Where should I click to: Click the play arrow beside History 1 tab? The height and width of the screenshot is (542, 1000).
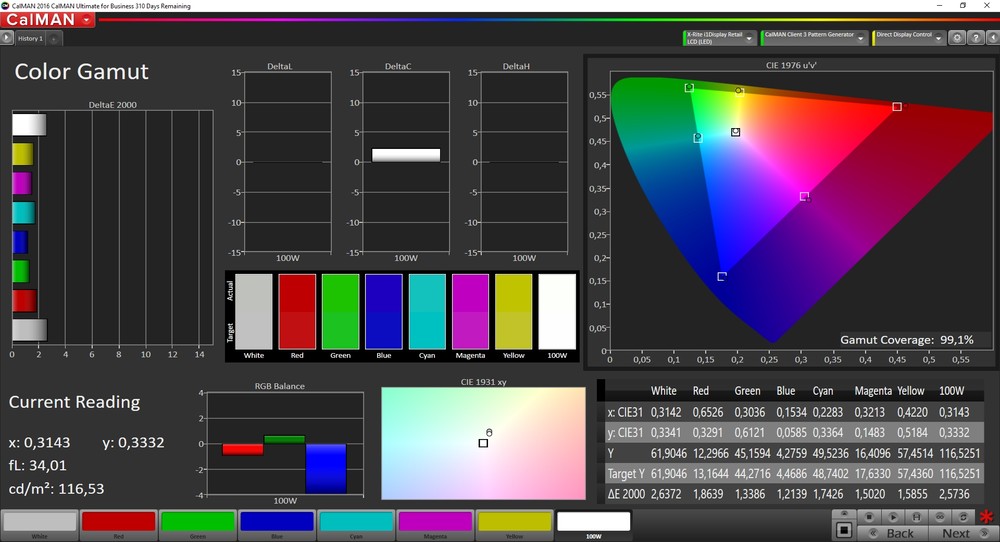click(7, 38)
